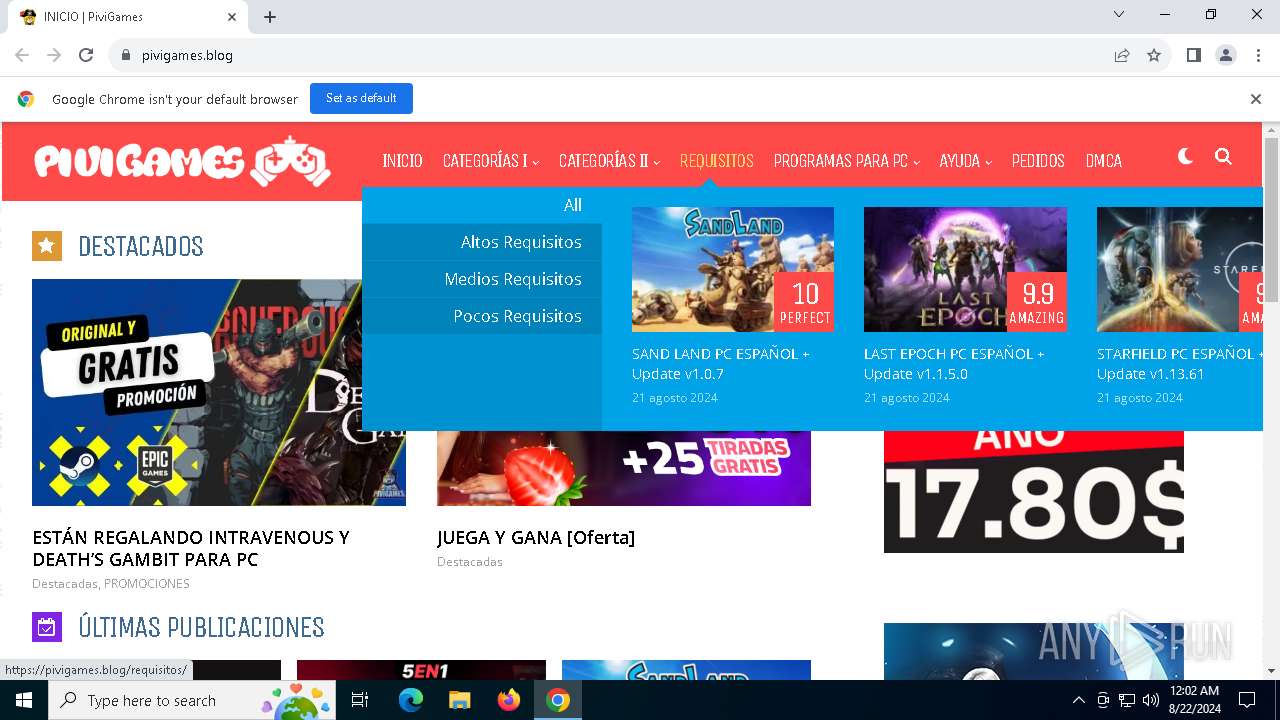
Task: Close the INICIO | PiviGames tab
Action: point(232,17)
